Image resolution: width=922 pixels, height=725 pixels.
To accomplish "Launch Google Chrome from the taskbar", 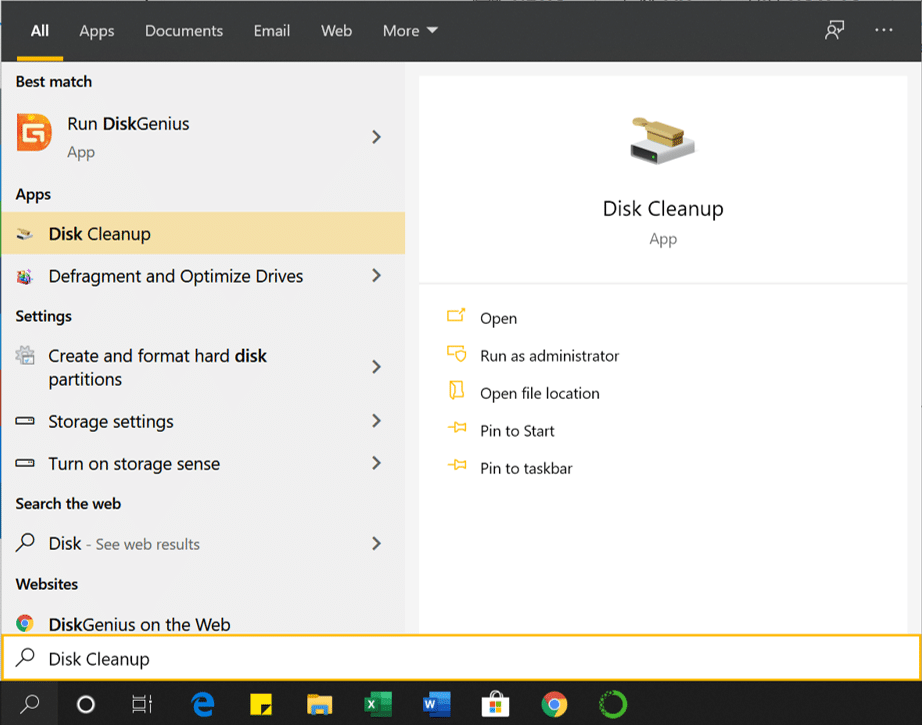I will click(554, 704).
